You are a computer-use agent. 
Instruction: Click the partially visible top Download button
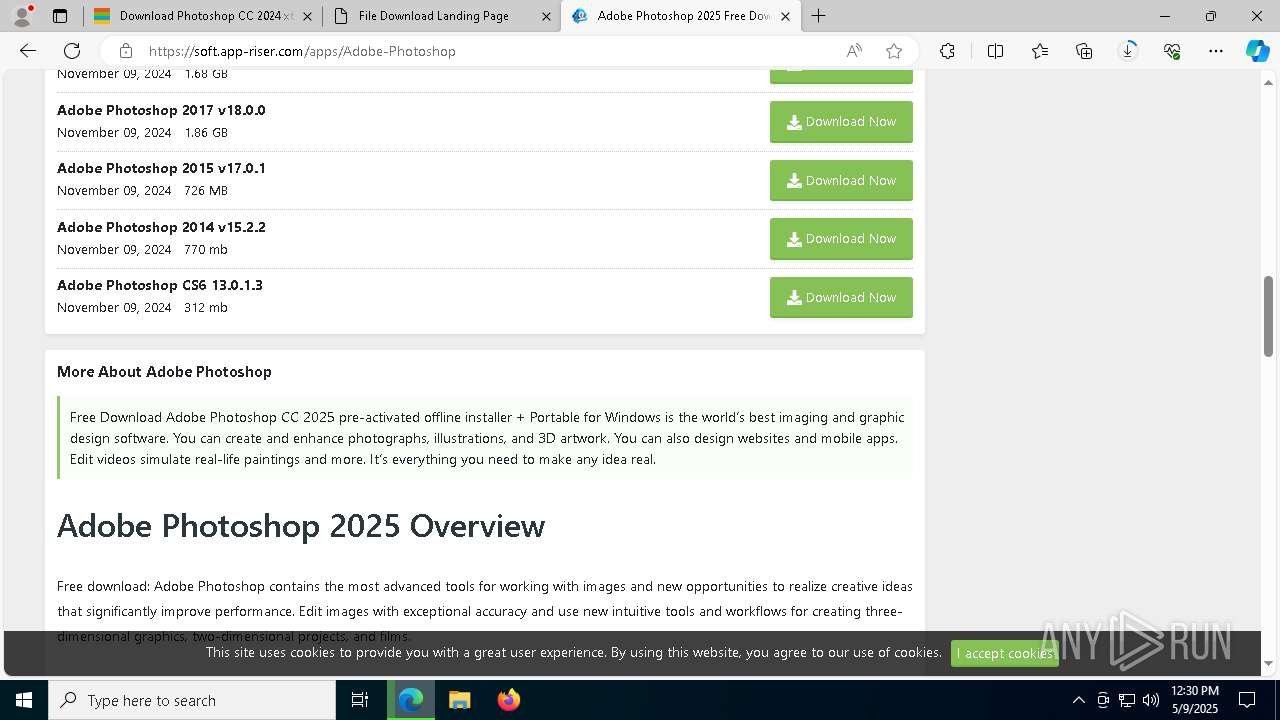pyautogui.click(x=841, y=77)
